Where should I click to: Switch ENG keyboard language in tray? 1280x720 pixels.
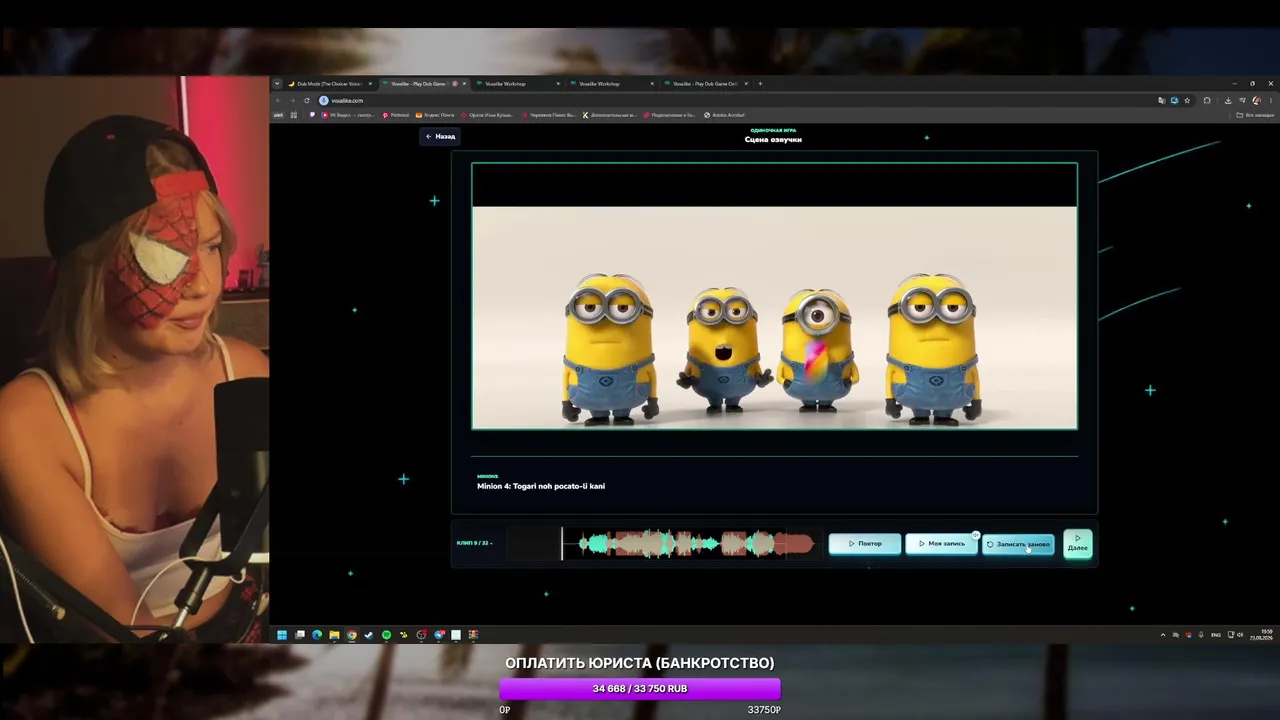tap(1216, 634)
